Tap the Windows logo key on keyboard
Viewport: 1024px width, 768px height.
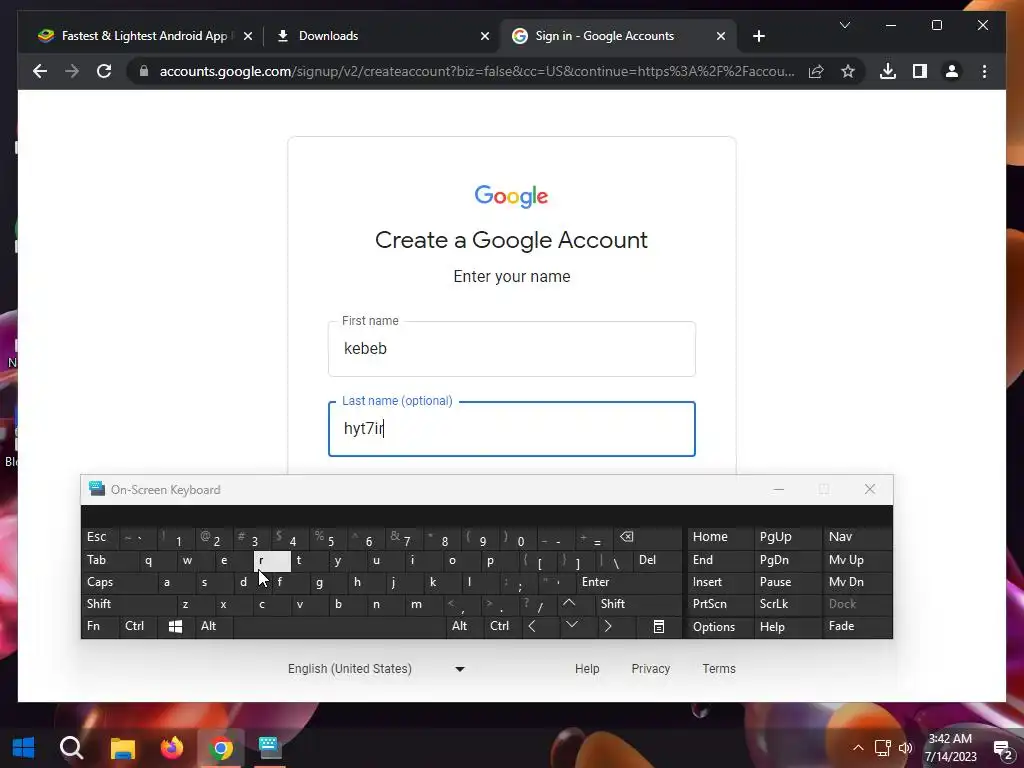click(x=175, y=626)
